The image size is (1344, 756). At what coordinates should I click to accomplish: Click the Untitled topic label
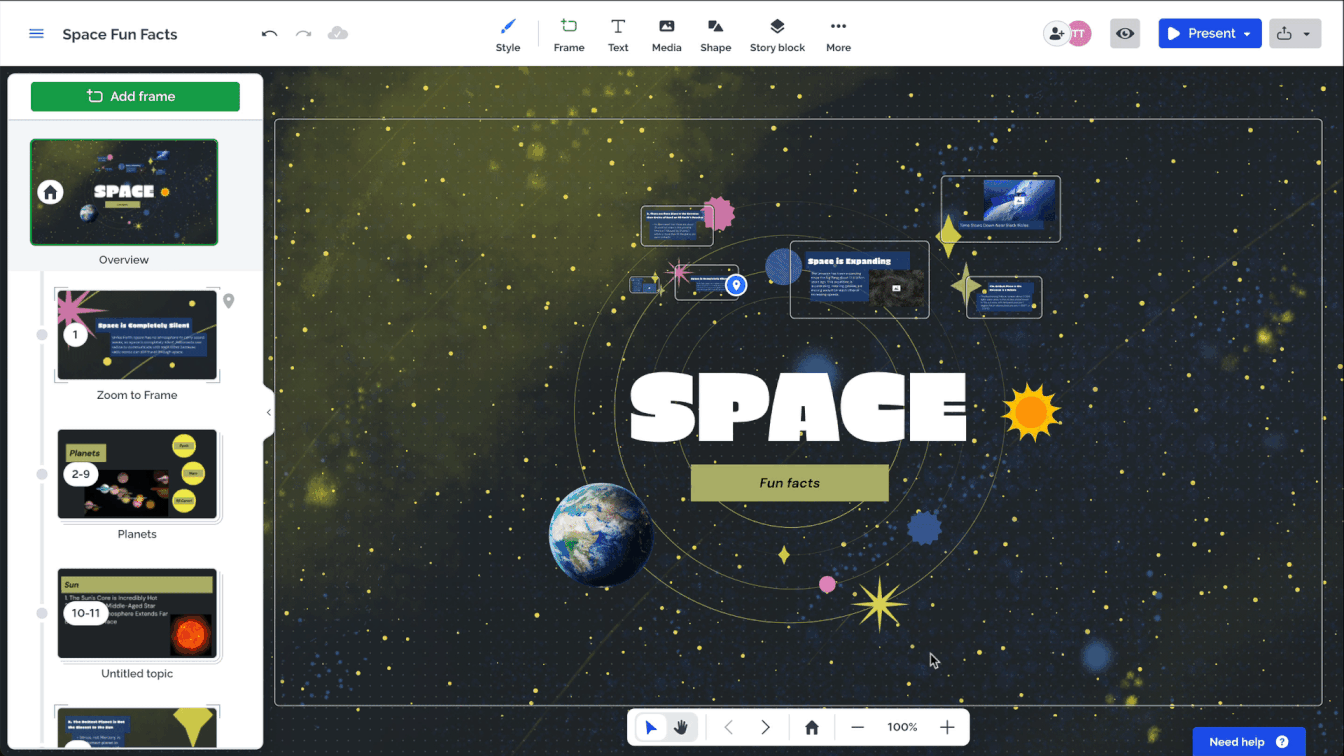[137, 674]
